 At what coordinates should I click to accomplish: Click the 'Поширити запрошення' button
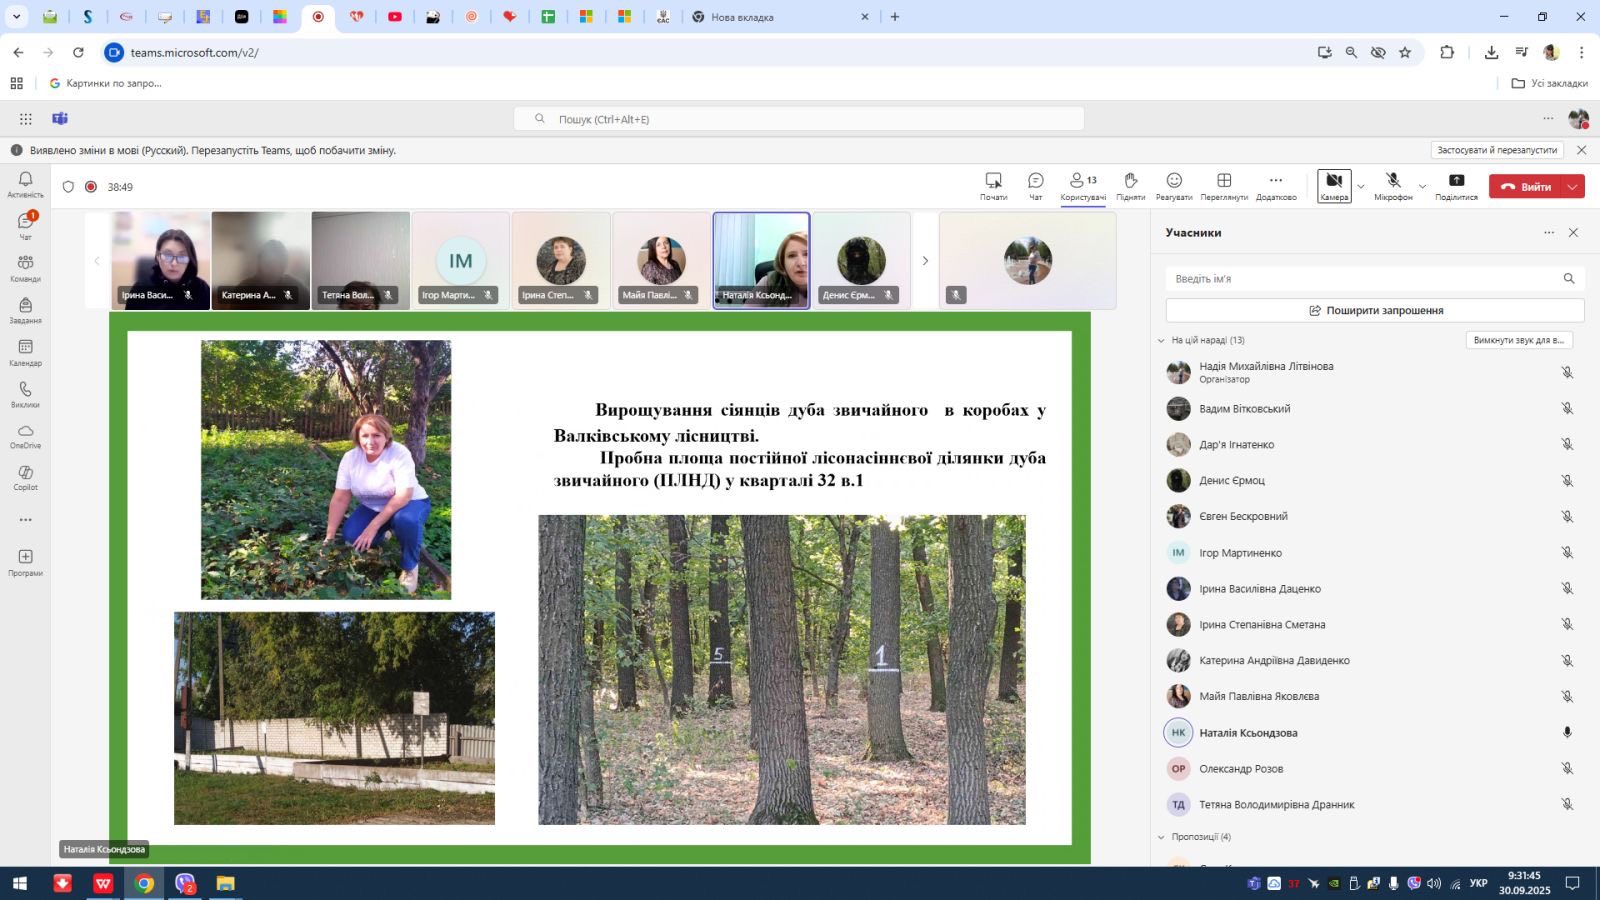coord(1374,310)
